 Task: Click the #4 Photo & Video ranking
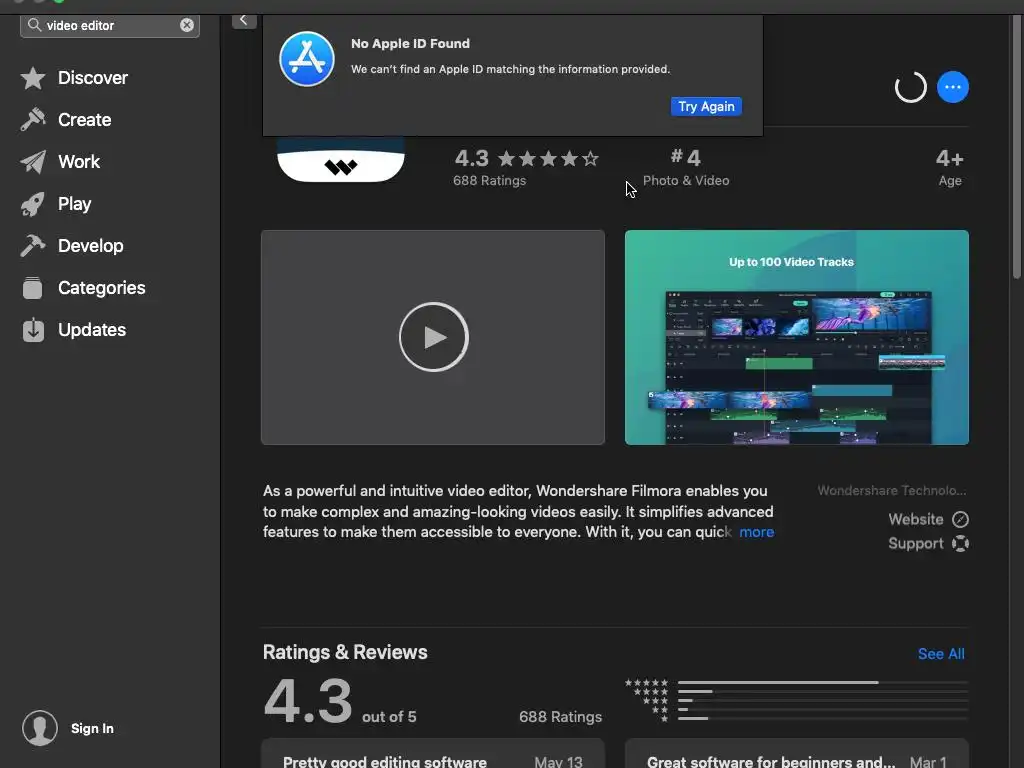coord(686,167)
